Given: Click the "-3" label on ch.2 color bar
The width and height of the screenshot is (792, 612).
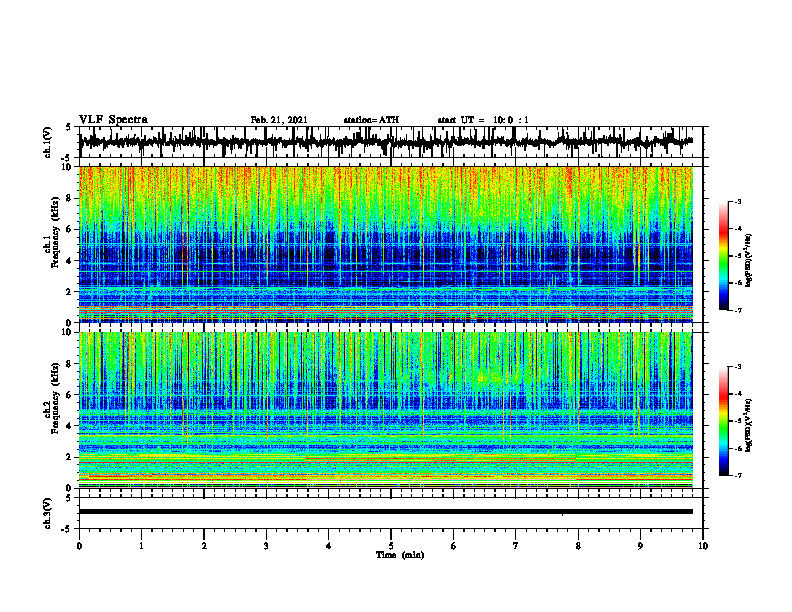Looking at the screenshot, I should [x=737, y=367].
